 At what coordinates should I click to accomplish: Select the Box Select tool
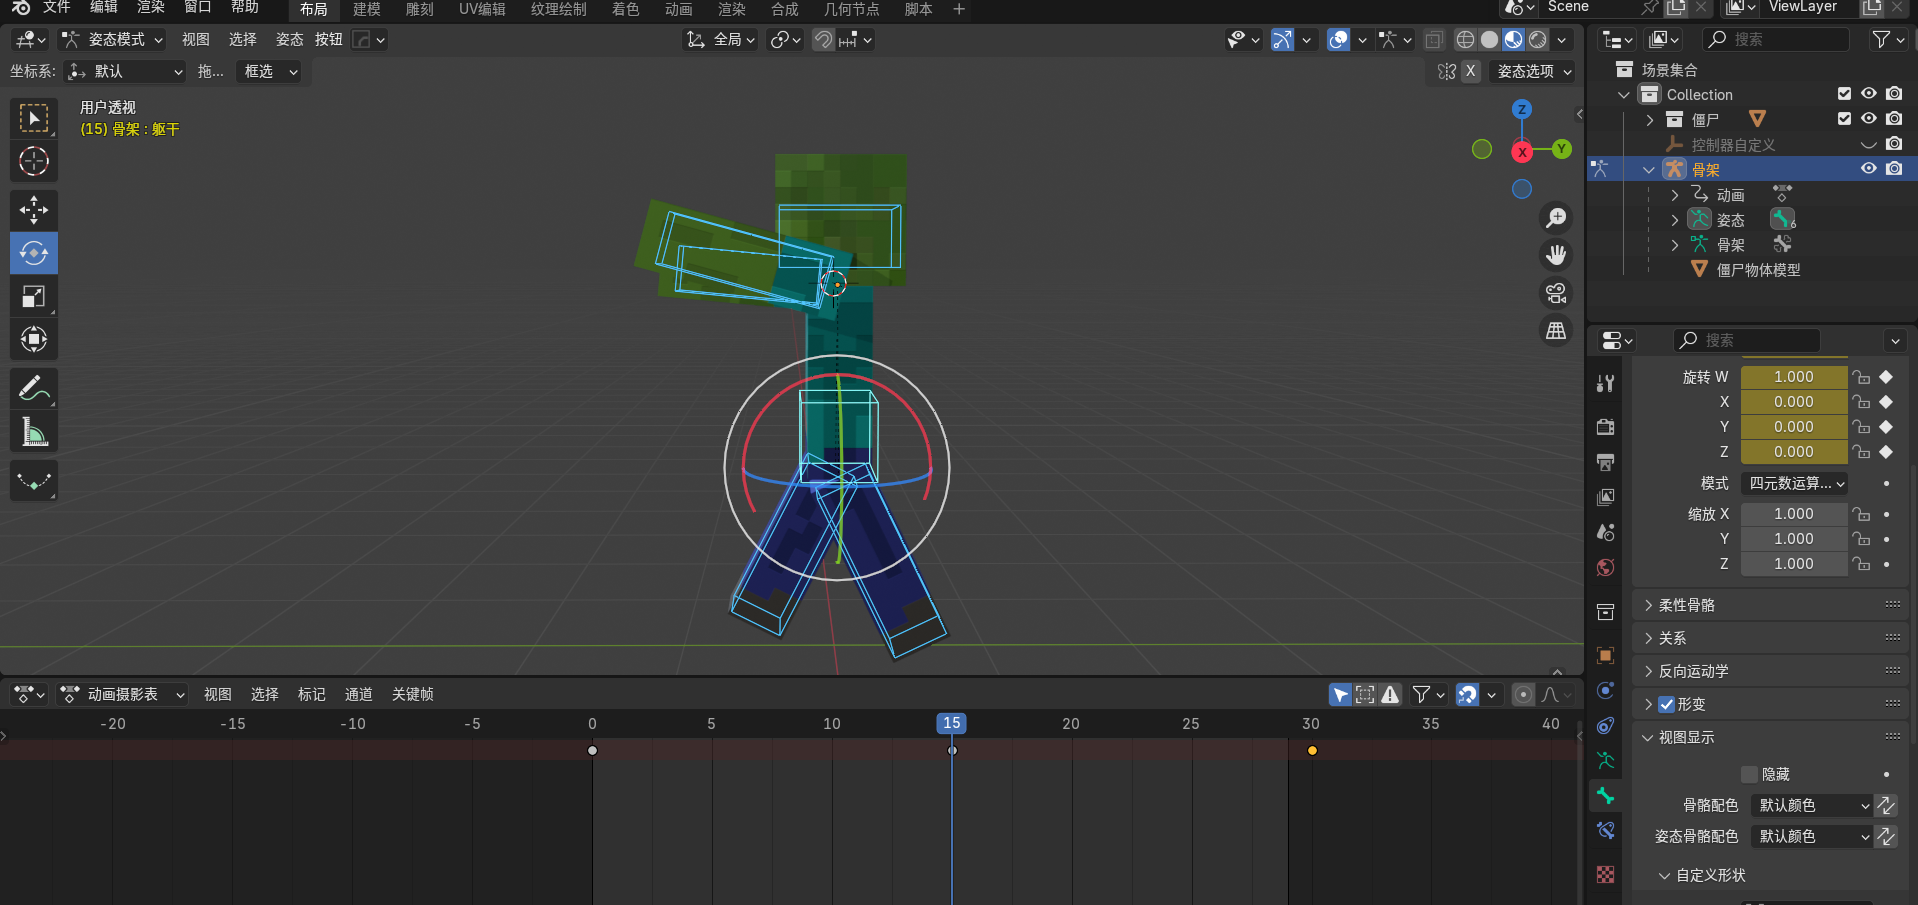point(34,119)
